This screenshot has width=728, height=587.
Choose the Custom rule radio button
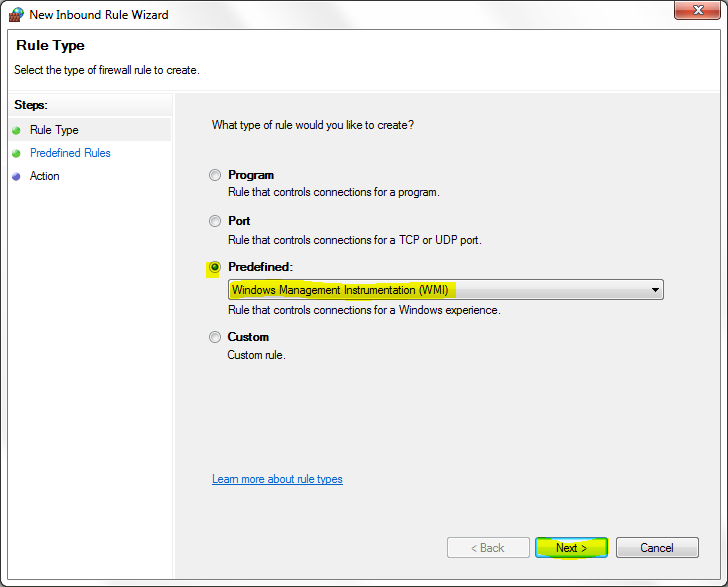pyautogui.click(x=215, y=338)
